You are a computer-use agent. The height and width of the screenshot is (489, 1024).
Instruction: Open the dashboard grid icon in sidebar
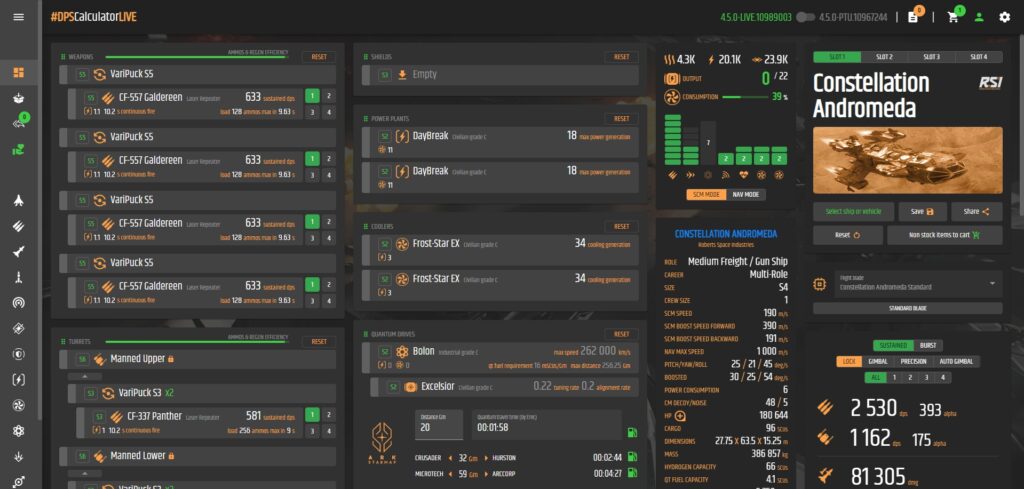pos(19,73)
